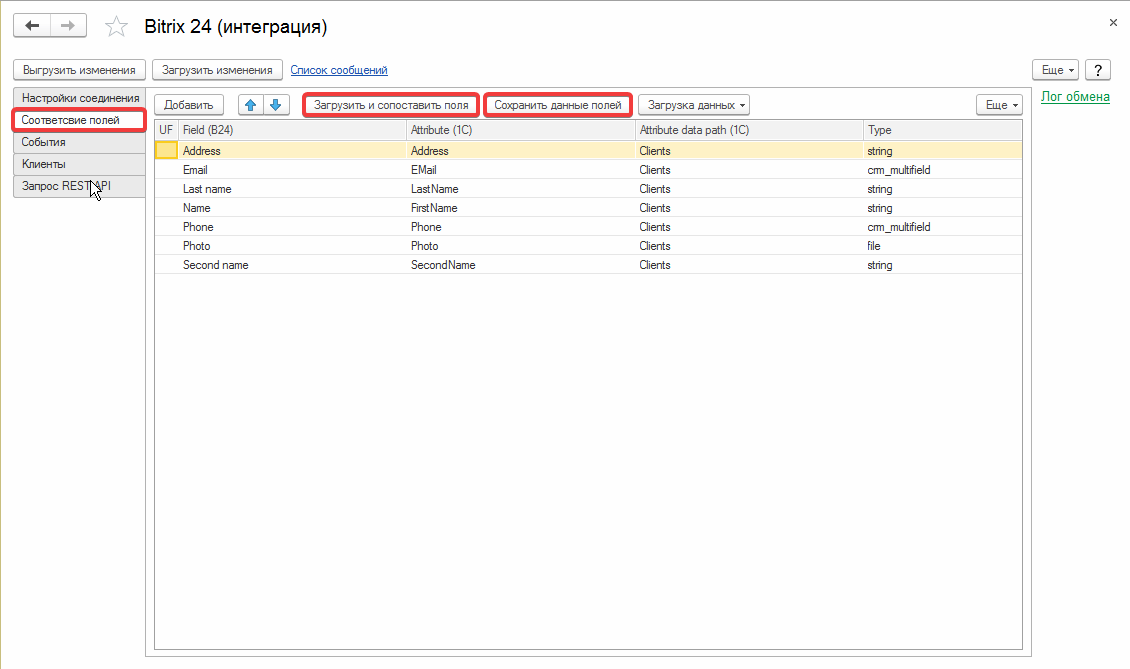Sort by Field (B24) column header

click(x=292, y=130)
